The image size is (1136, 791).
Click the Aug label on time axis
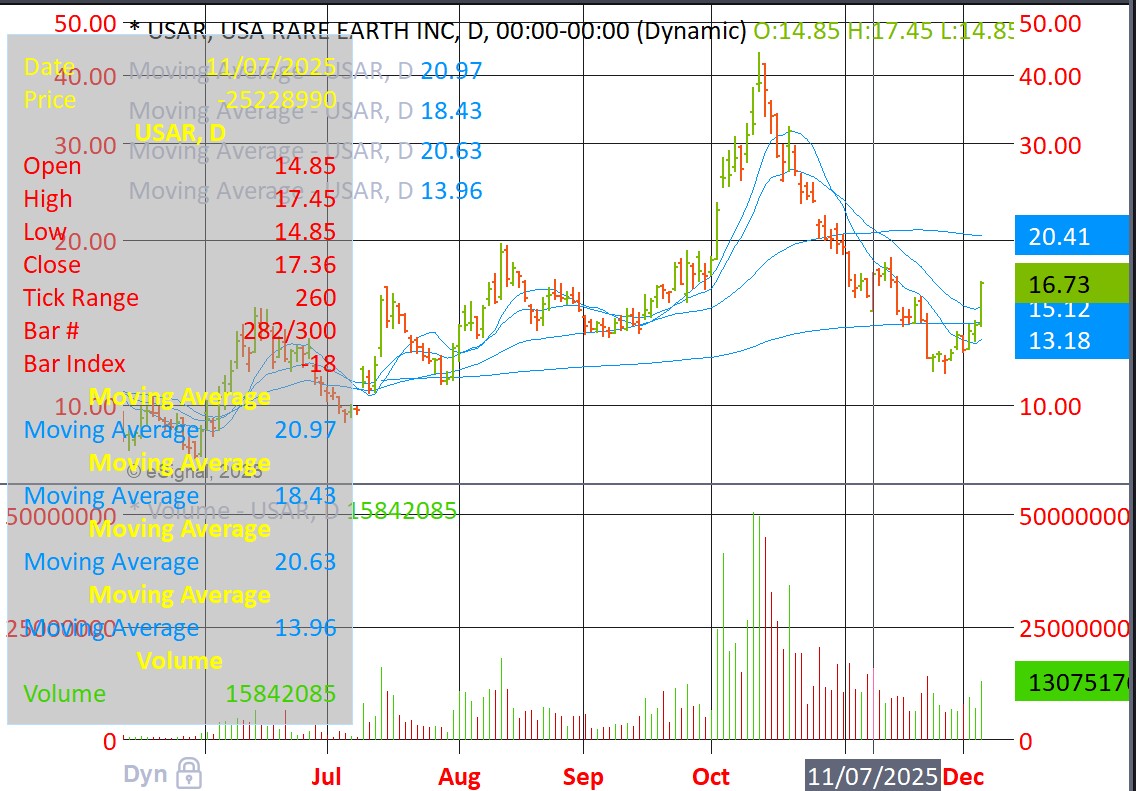(459, 777)
